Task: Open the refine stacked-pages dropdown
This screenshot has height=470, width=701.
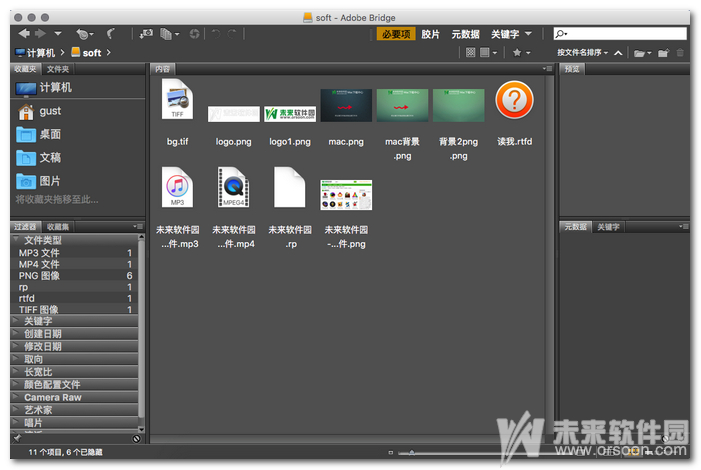Action: coord(169,34)
